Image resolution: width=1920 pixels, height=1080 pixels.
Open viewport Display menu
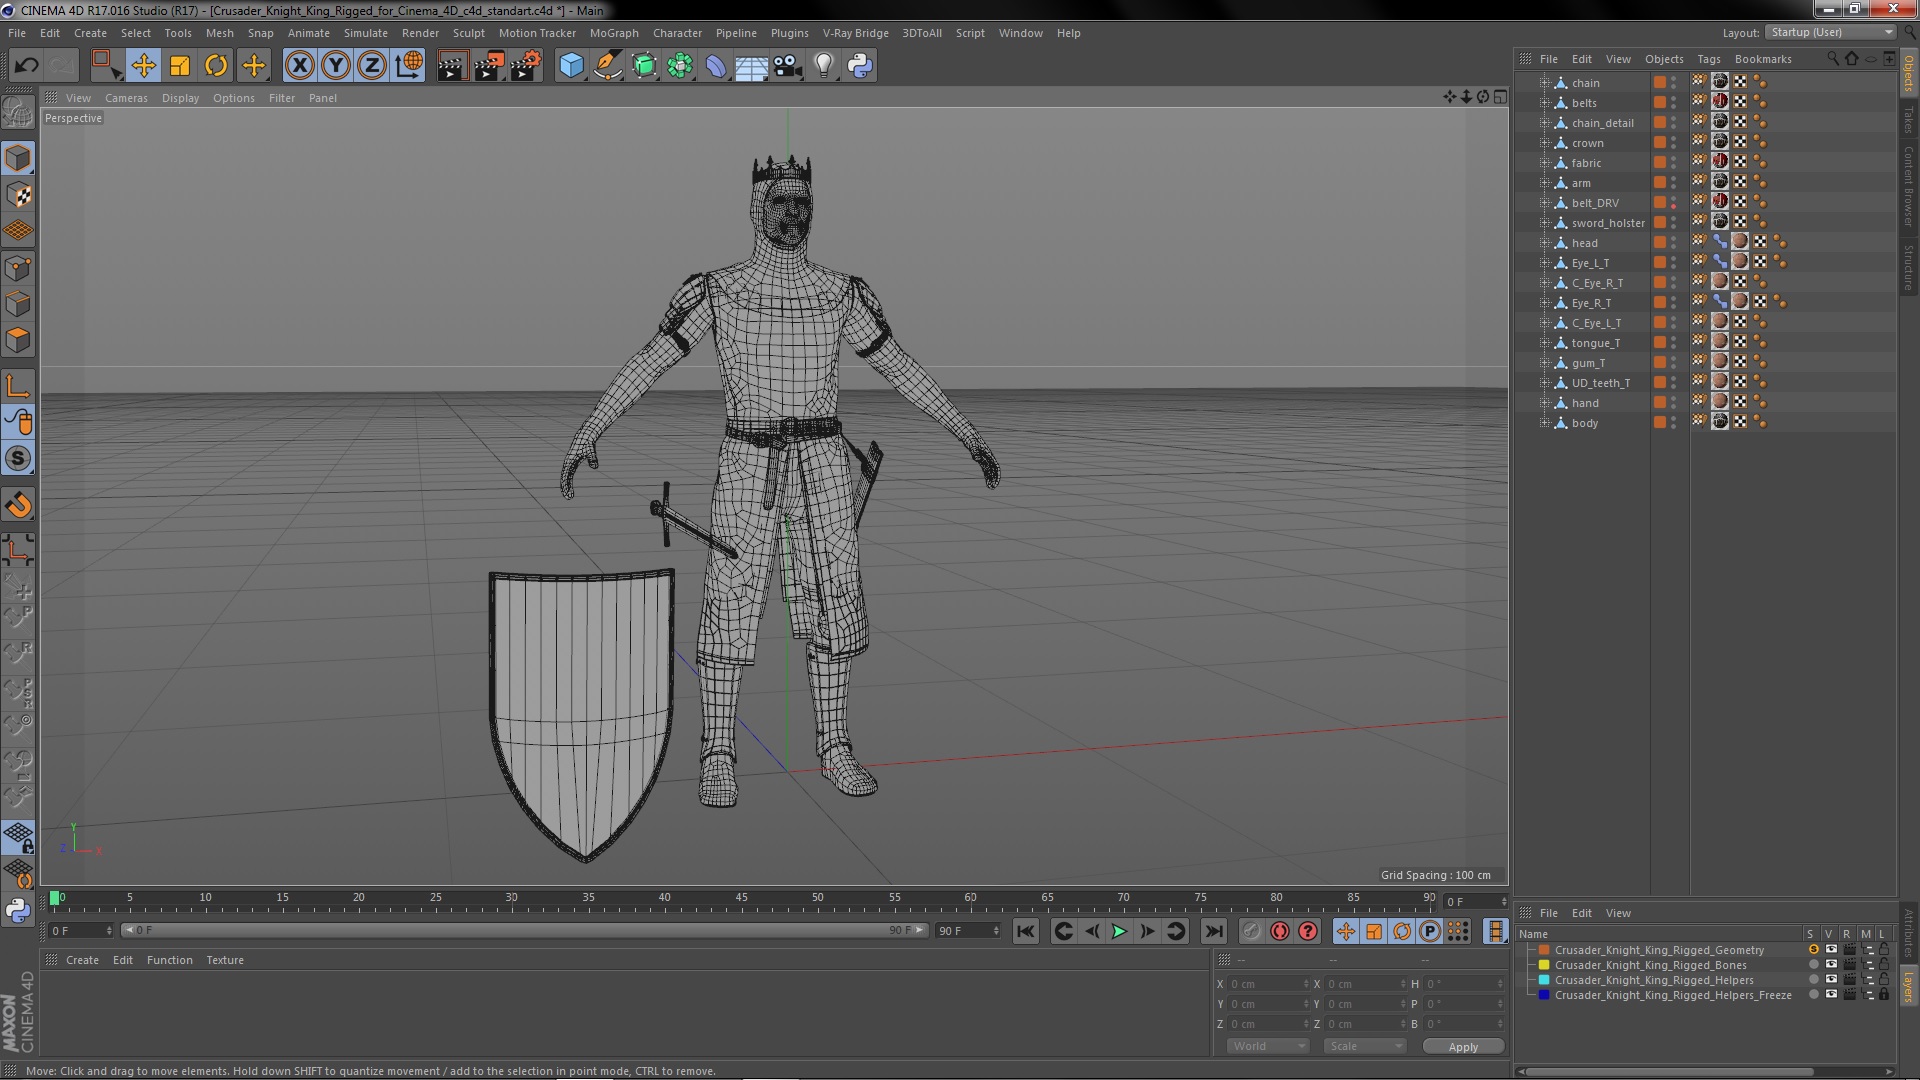click(x=180, y=98)
